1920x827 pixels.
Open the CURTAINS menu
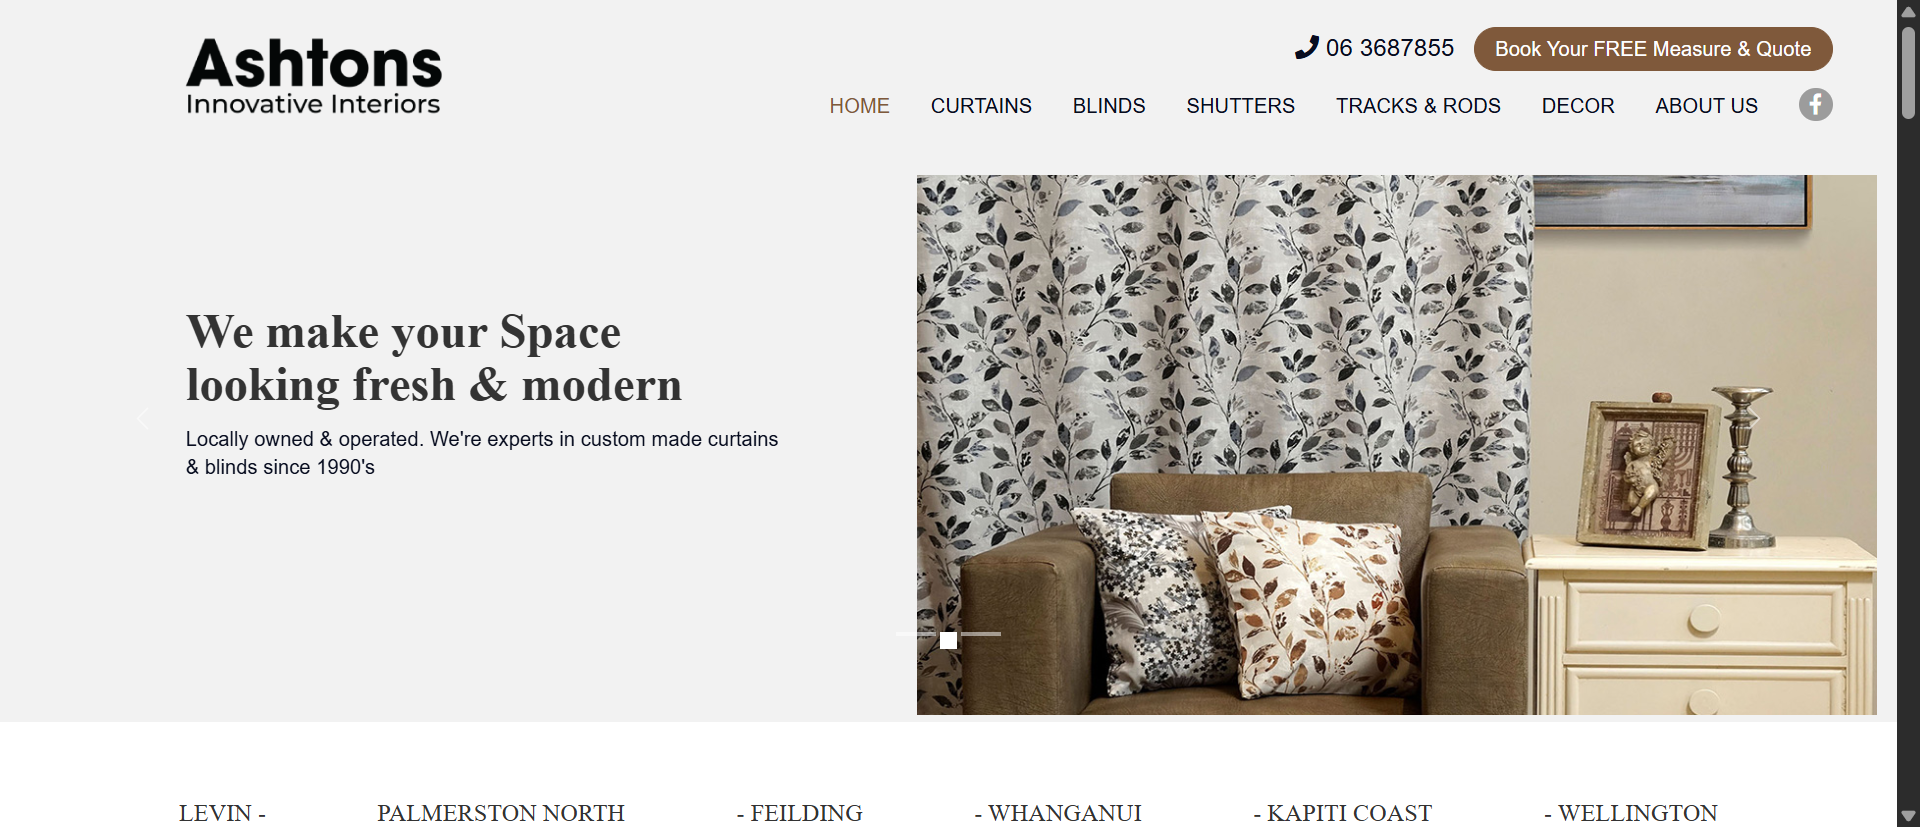click(981, 106)
